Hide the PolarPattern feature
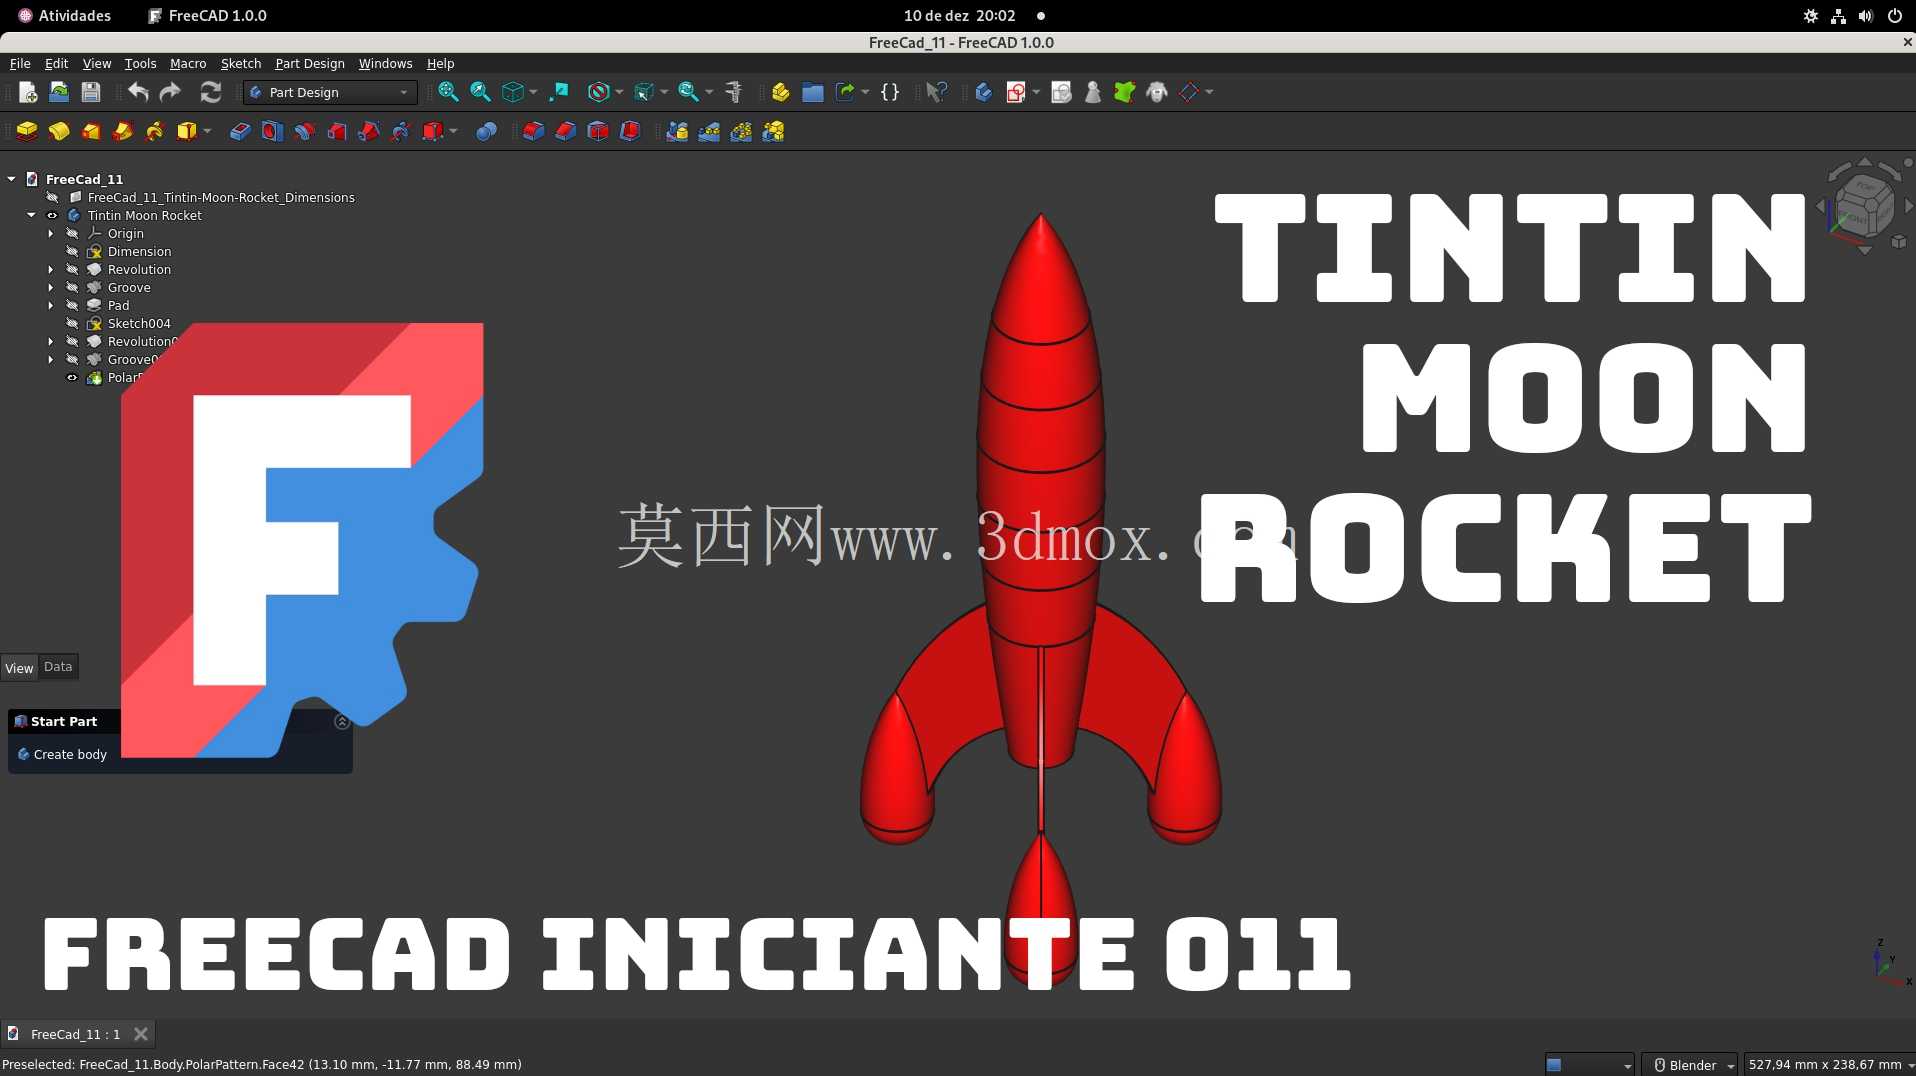Image resolution: width=1916 pixels, height=1076 pixels. pyautogui.click(x=72, y=377)
